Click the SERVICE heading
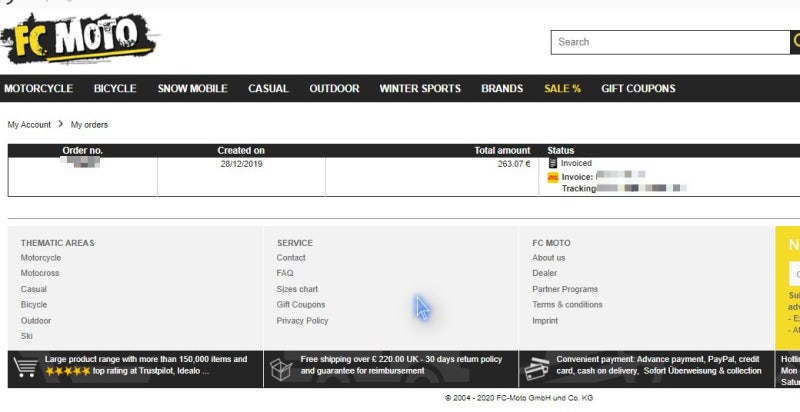This screenshot has height=412, width=800. click(x=295, y=243)
